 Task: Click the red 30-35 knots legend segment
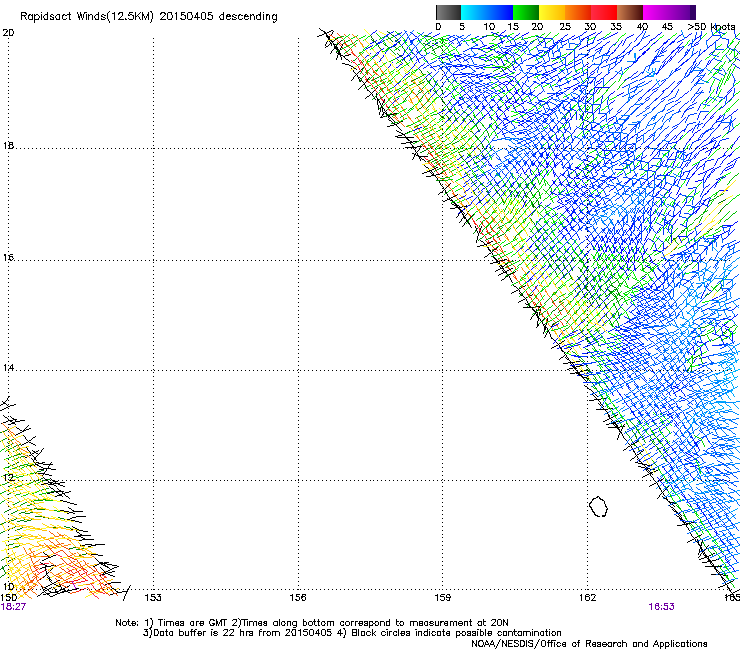[604, 12]
